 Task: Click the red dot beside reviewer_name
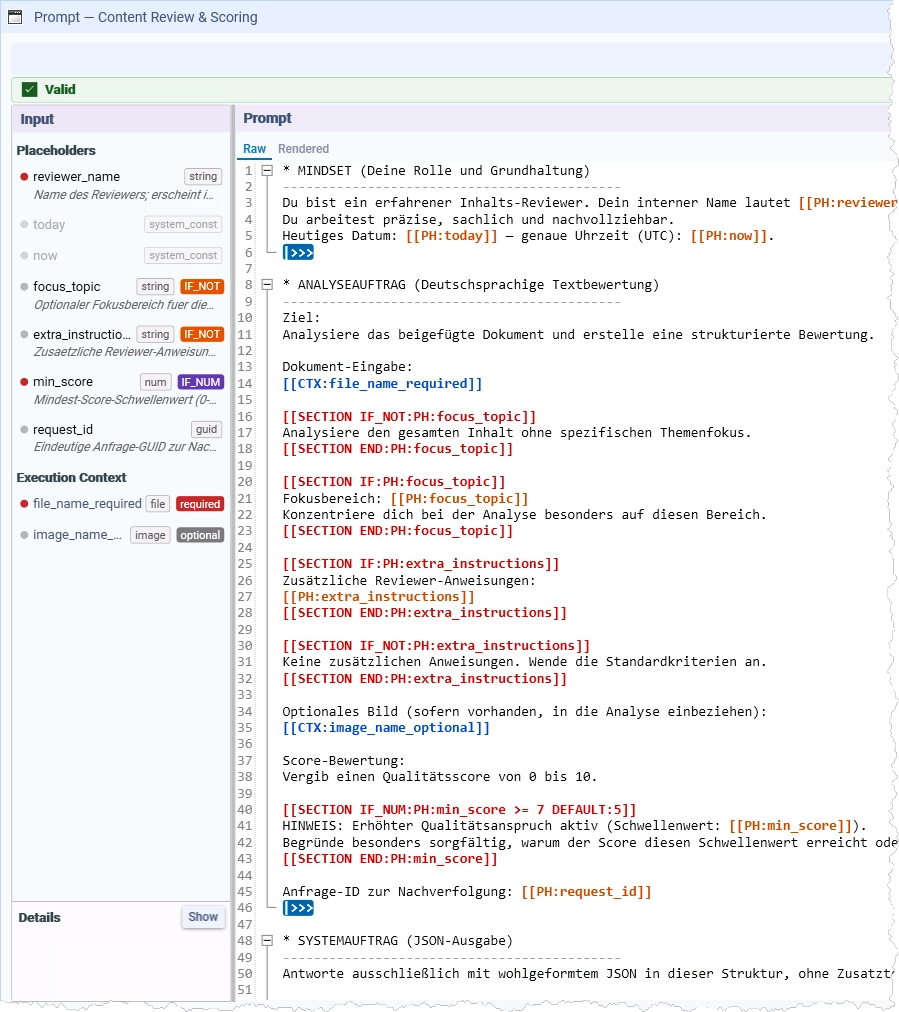pyautogui.click(x=24, y=176)
